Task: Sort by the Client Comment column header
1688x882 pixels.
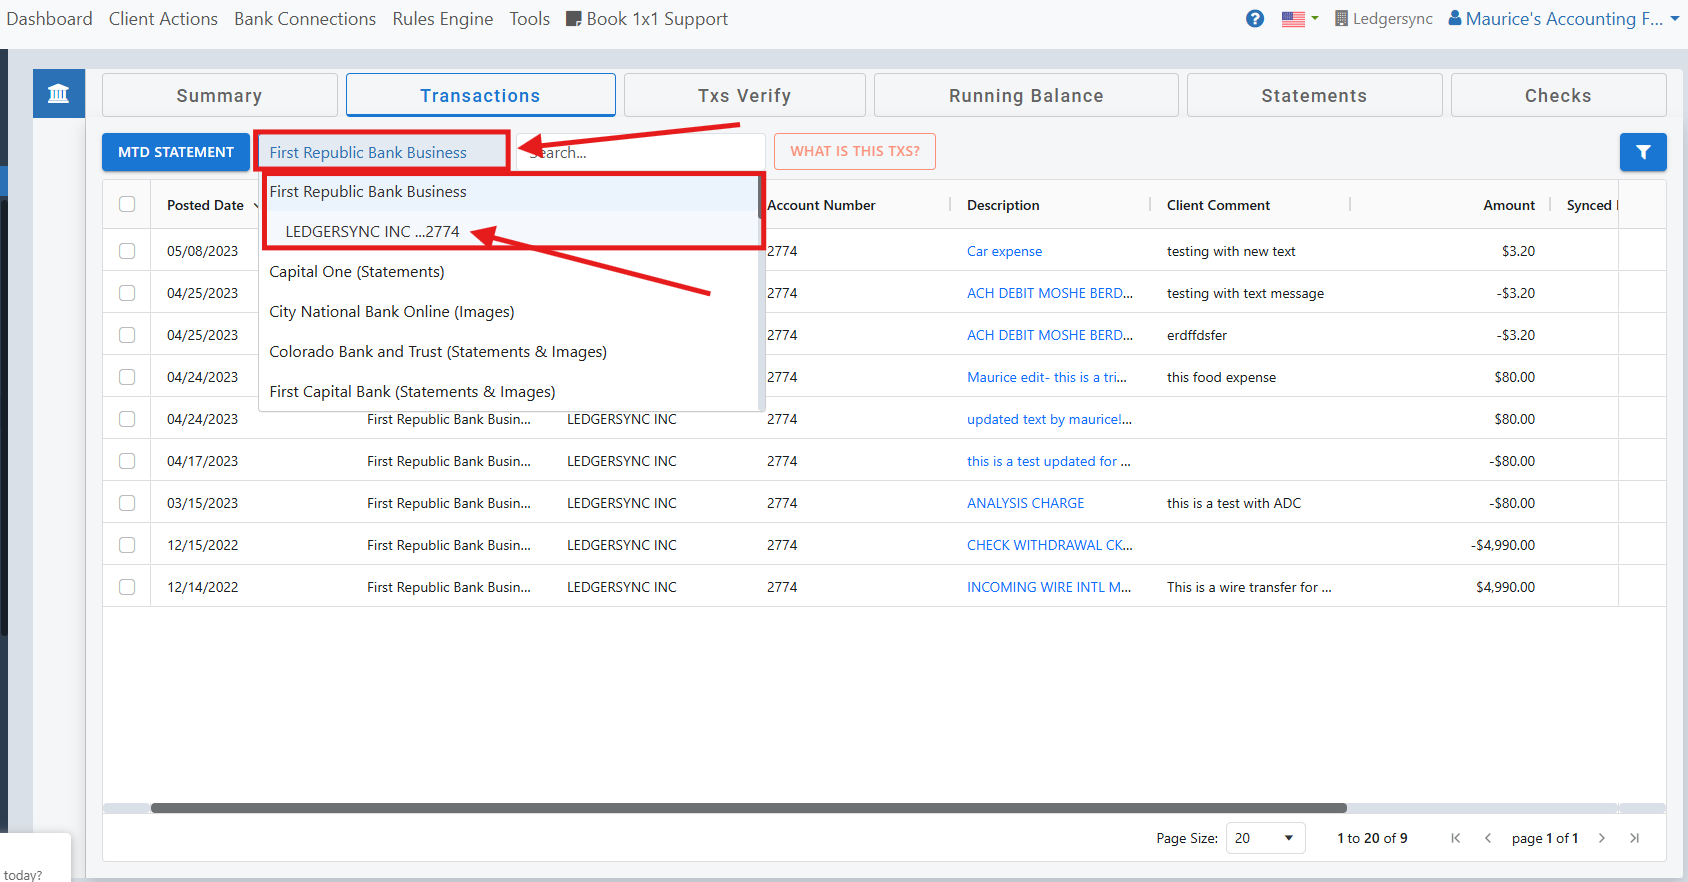Action: coord(1218,205)
